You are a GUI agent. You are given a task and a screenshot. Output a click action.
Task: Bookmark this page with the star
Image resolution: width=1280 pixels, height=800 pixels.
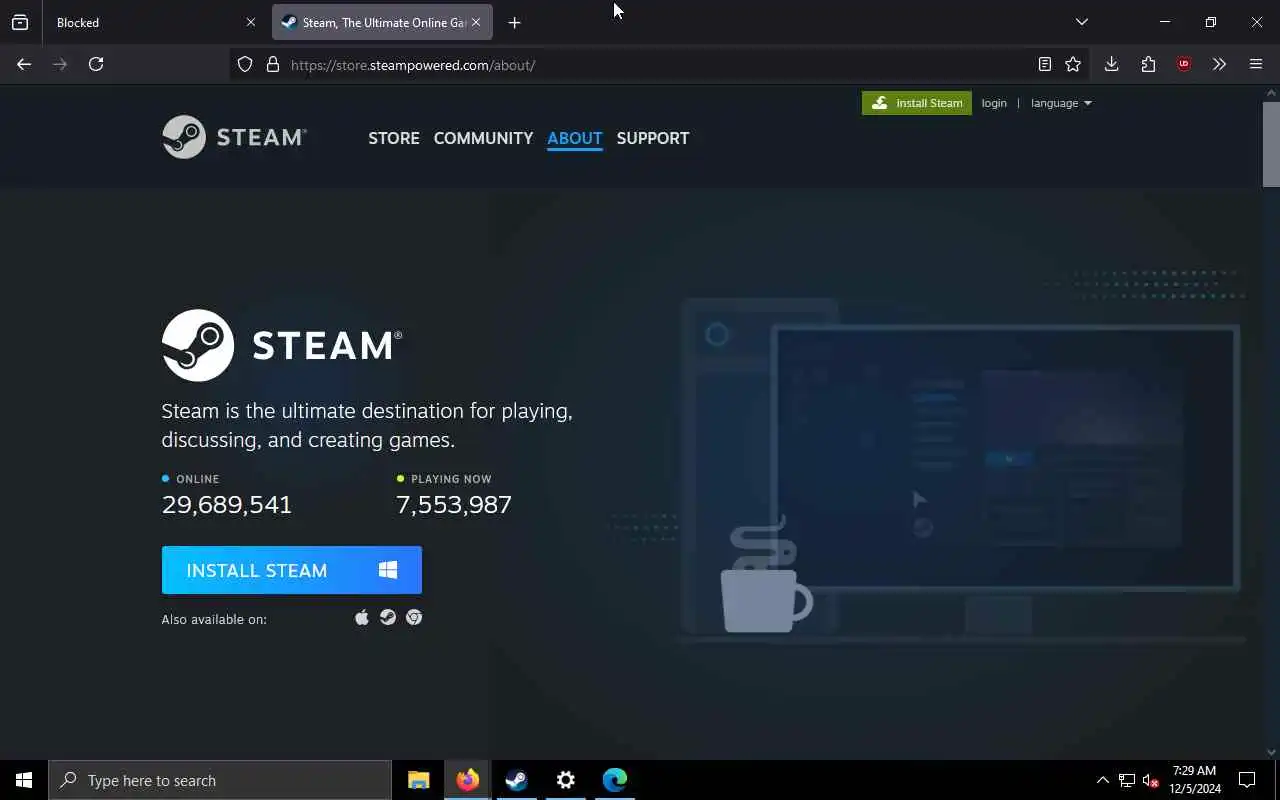(x=1073, y=64)
